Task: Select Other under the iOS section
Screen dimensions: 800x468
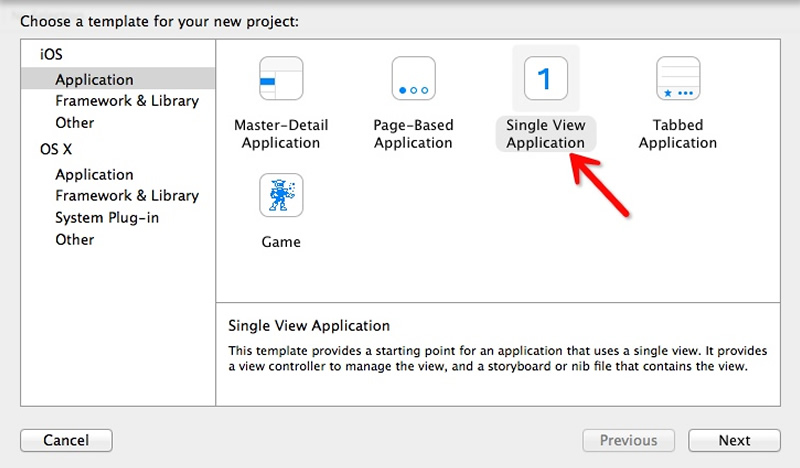Action: 75,123
